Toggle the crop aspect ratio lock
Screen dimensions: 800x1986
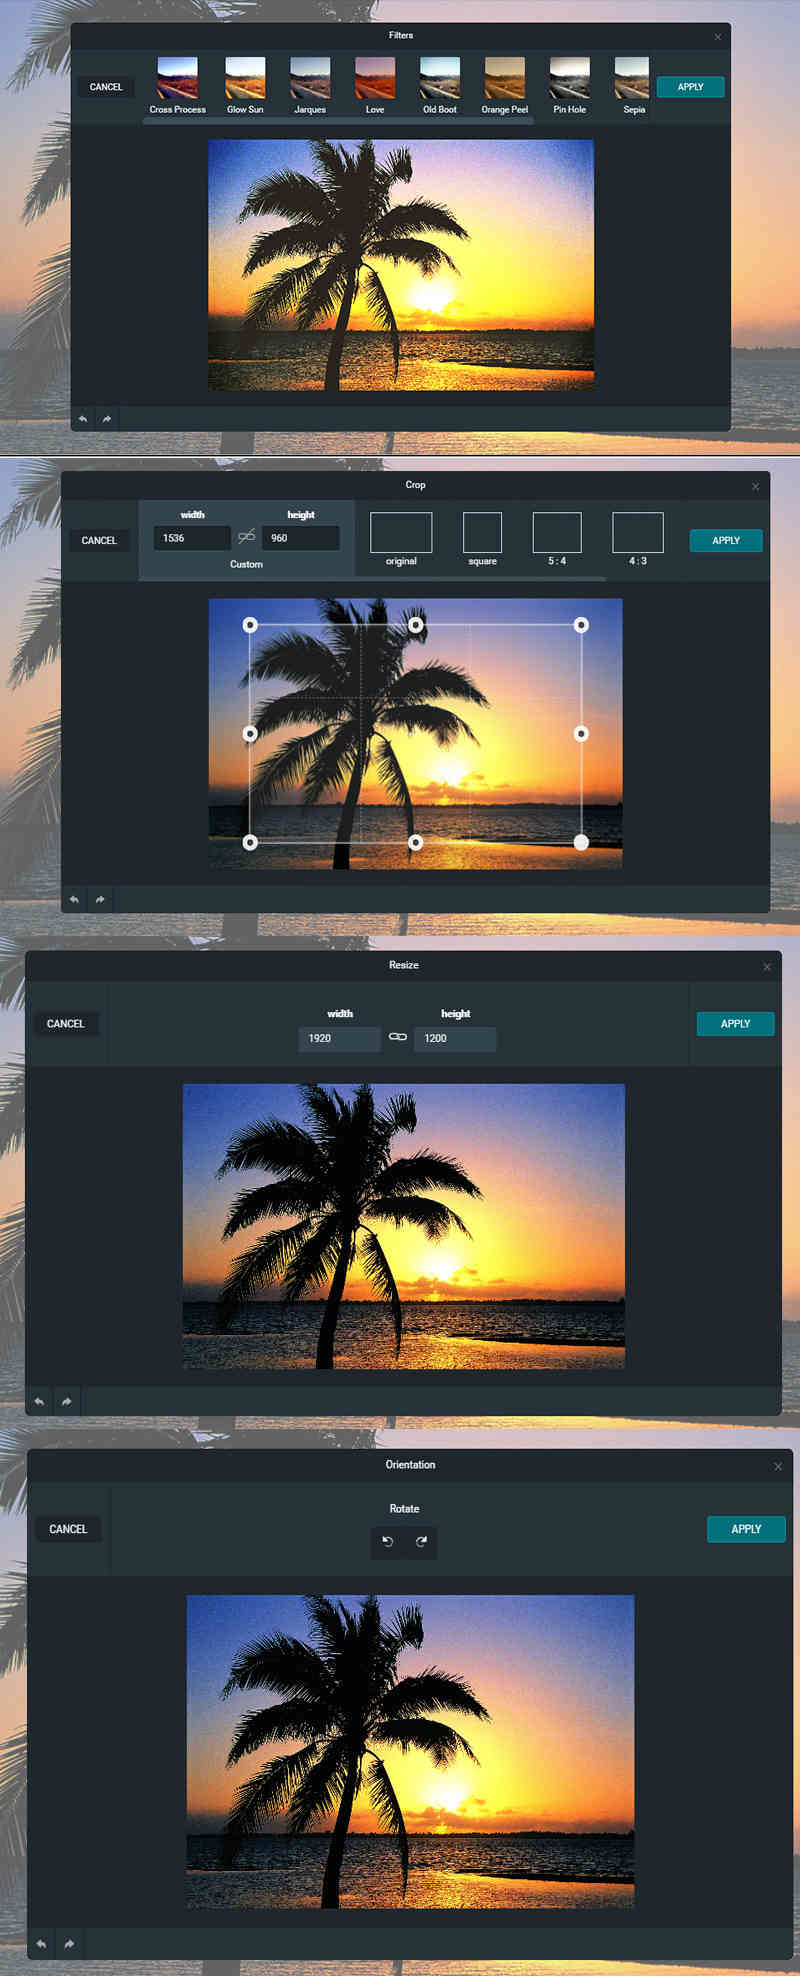tap(247, 538)
